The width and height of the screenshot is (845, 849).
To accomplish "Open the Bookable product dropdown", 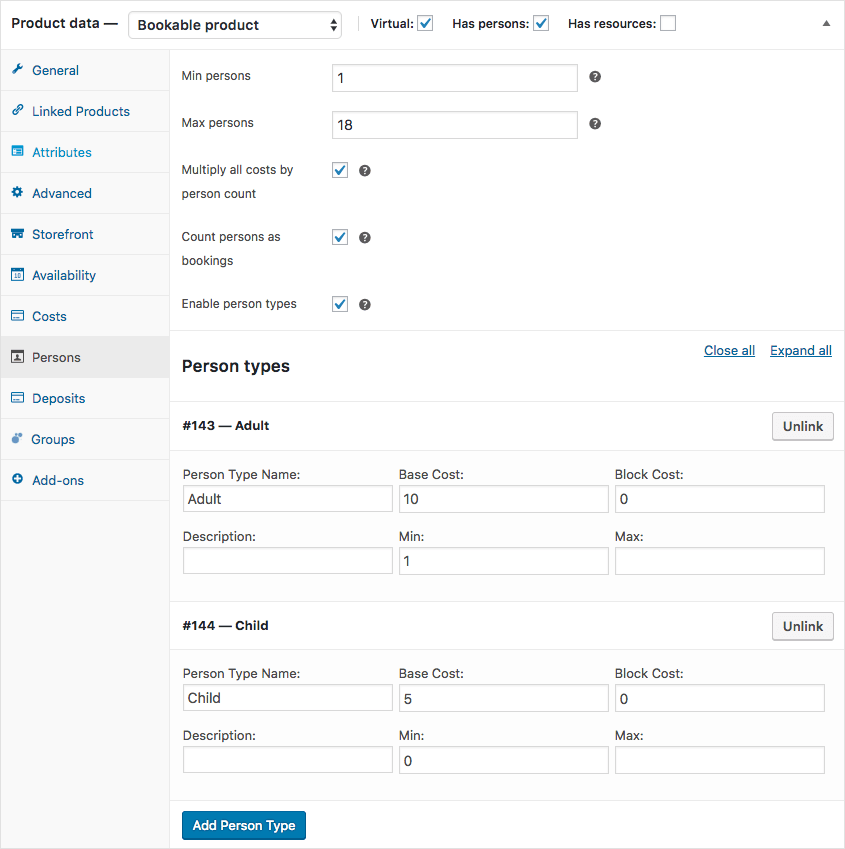I will [x=234, y=23].
